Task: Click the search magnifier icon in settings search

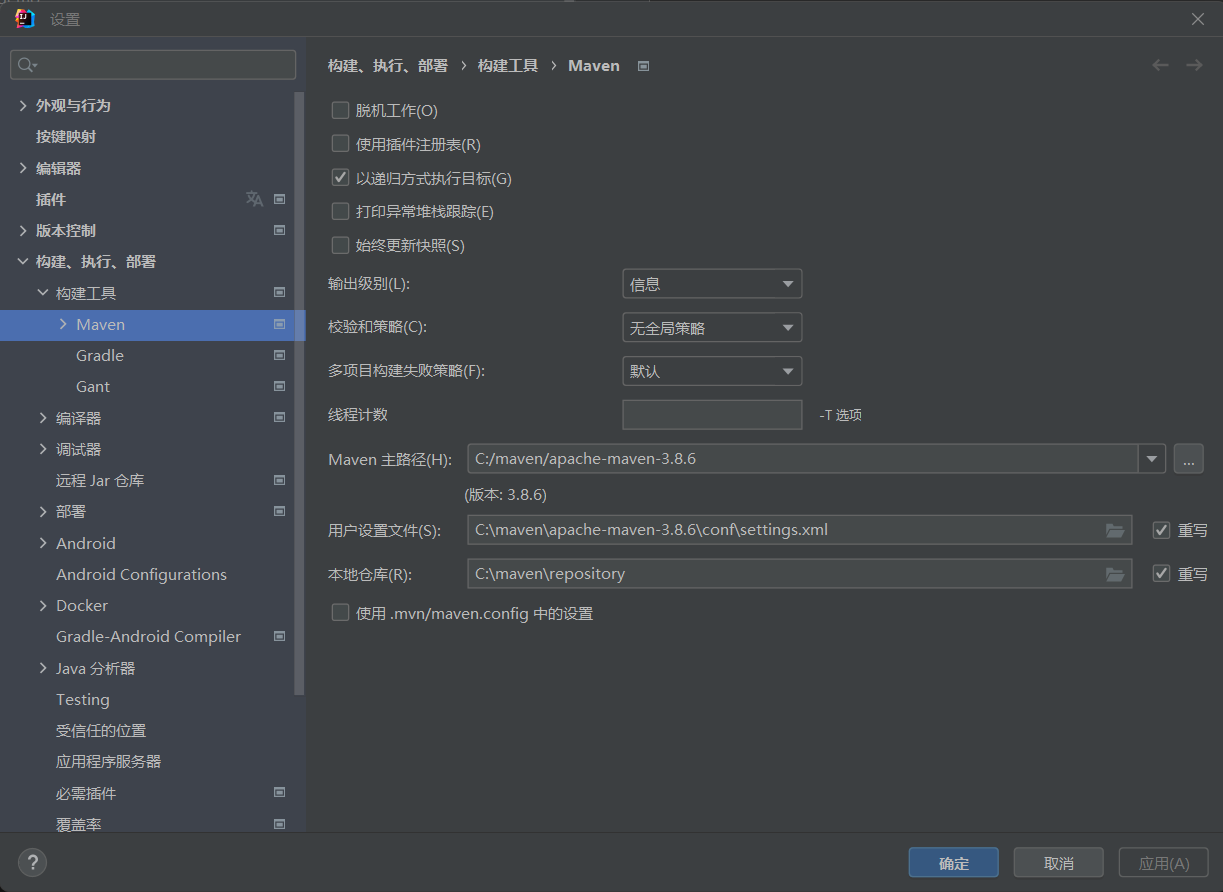Action: (x=26, y=65)
